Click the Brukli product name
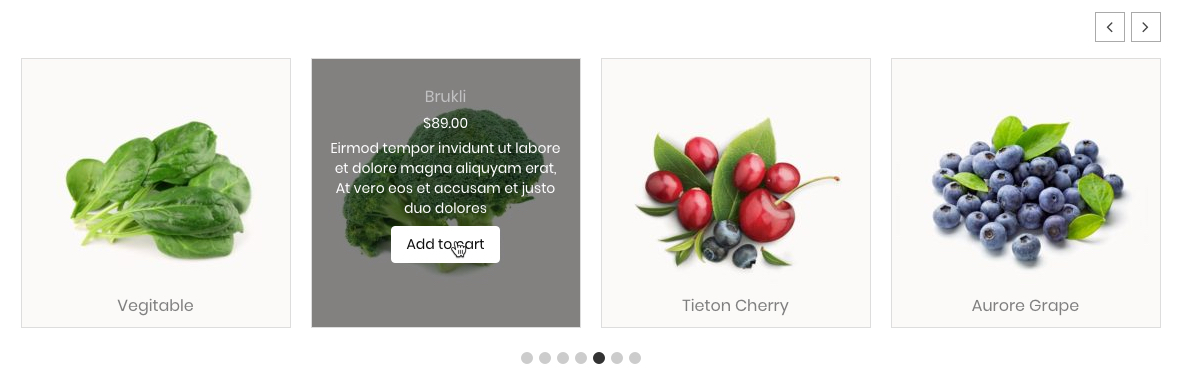The image size is (1185, 371). (445, 96)
